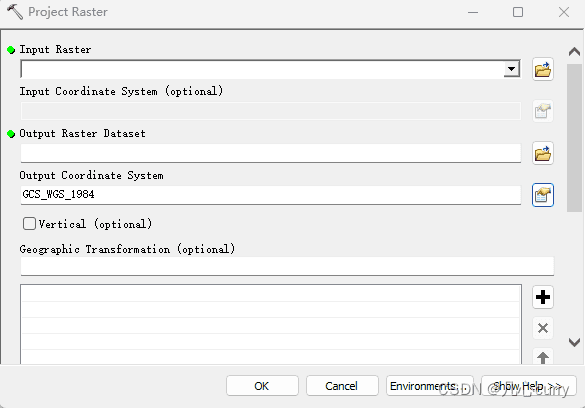Click the GCS_WGS_1984 coordinate system field
The height and width of the screenshot is (408, 585).
tap(270, 195)
